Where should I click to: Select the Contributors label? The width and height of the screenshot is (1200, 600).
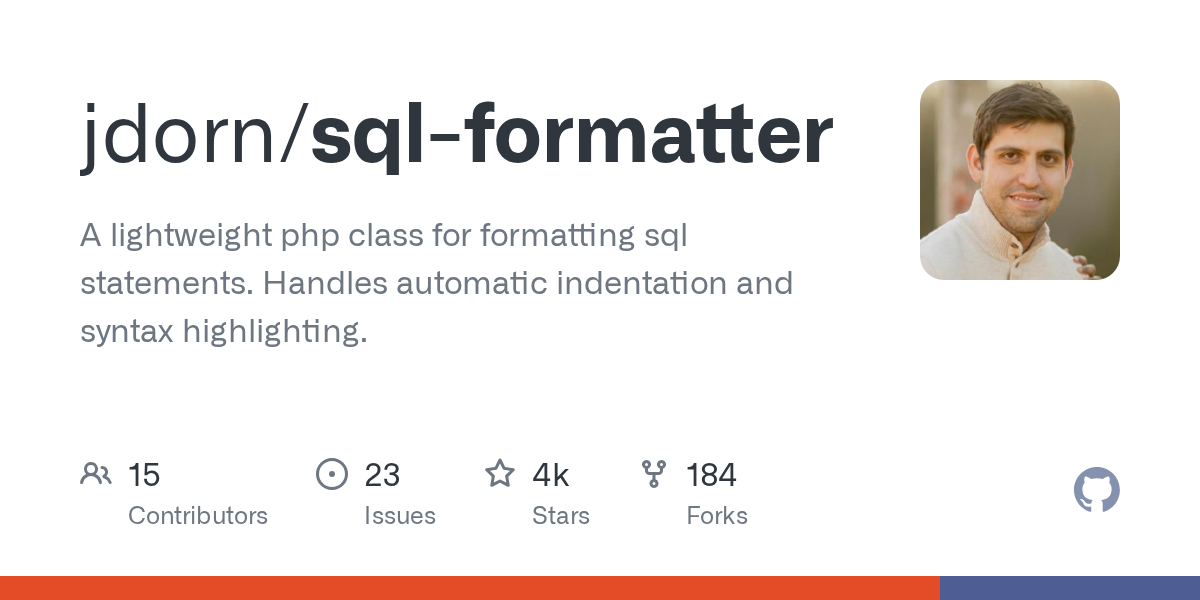coord(198,516)
